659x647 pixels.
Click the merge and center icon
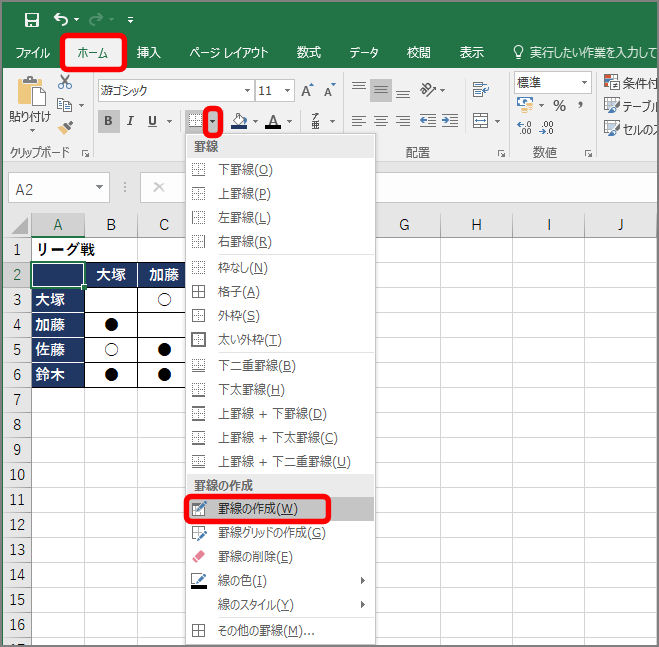pyautogui.click(x=480, y=121)
